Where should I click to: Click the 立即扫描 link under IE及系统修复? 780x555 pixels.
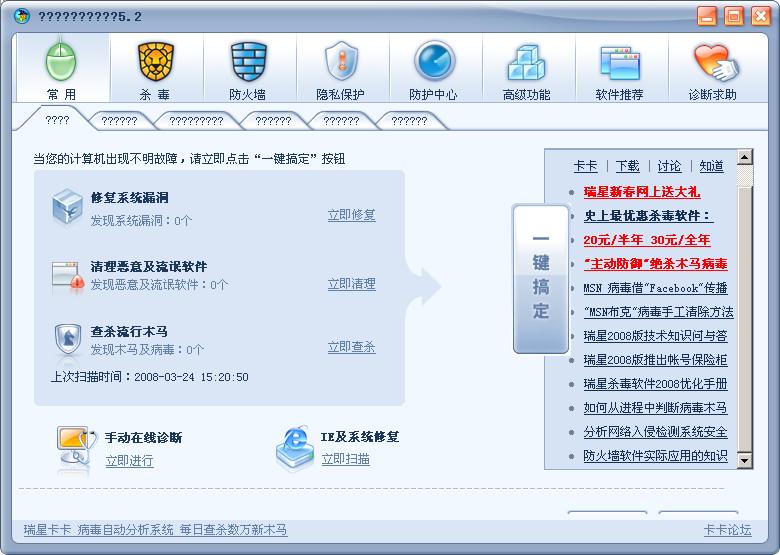[x=346, y=459]
